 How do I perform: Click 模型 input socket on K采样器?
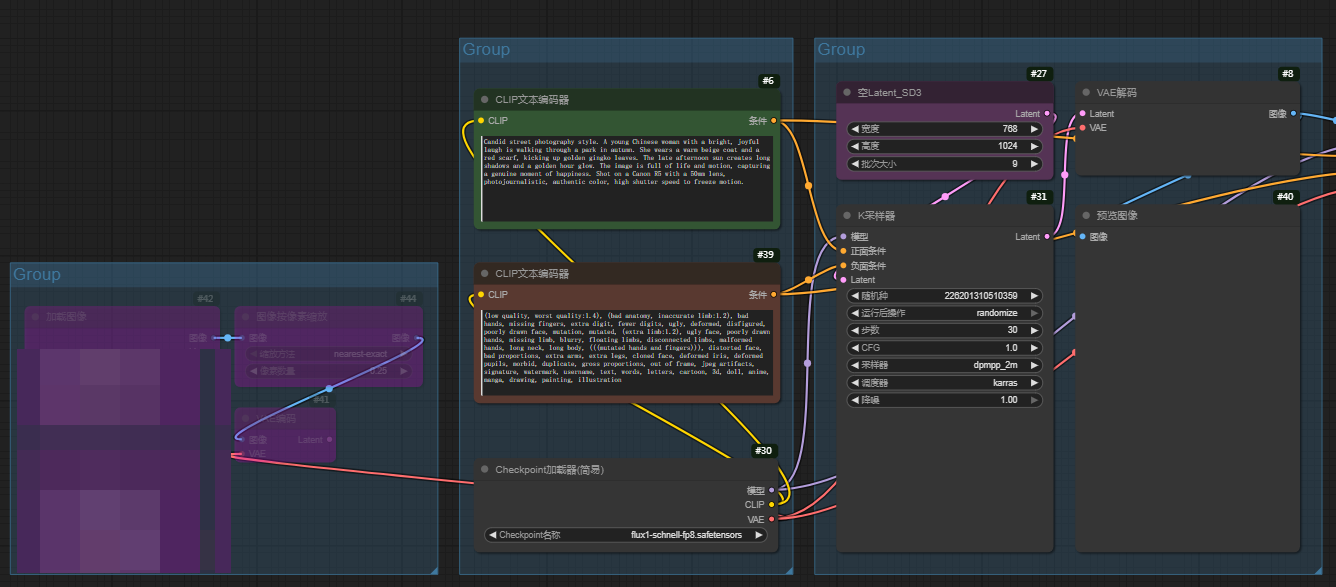[x=842, y=237]
